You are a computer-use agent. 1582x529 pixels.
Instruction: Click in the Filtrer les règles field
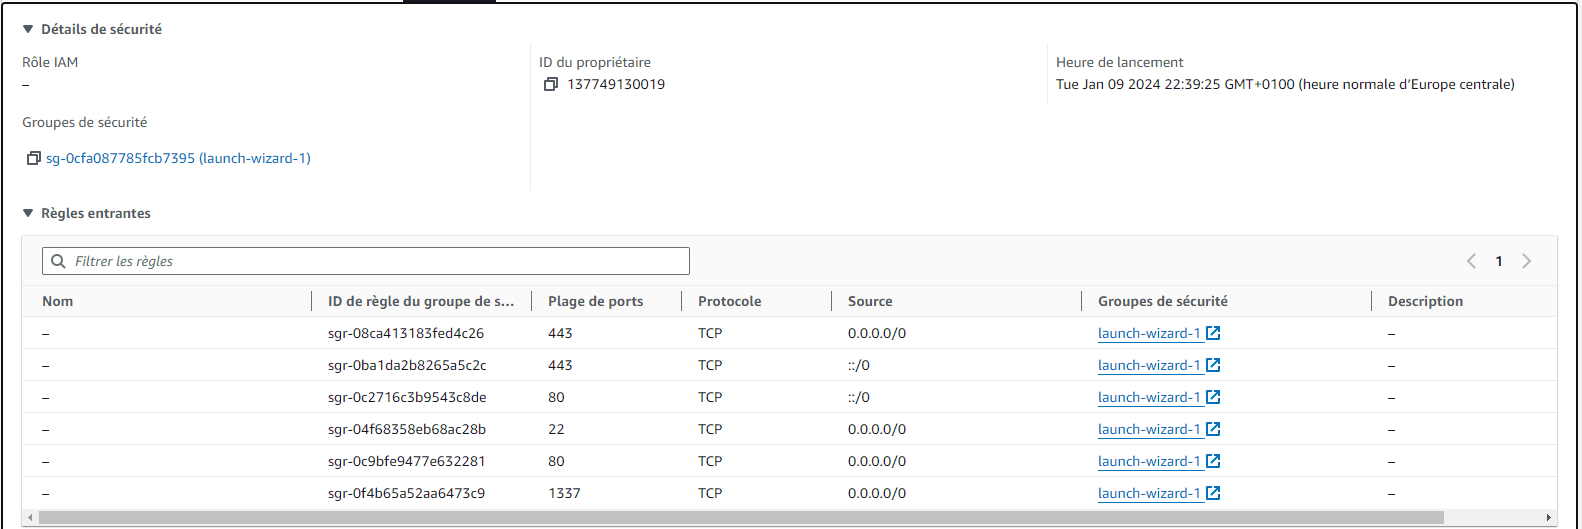[366, 261]
